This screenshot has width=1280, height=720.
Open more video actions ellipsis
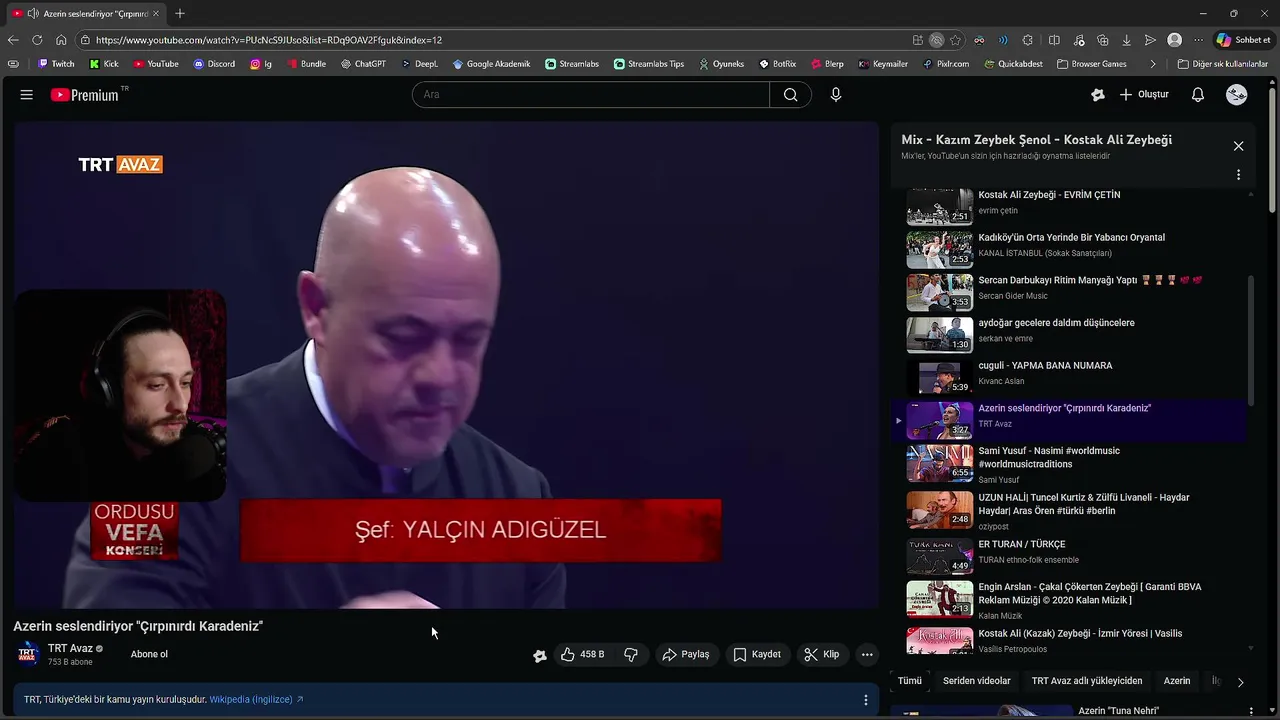(867, 655)
